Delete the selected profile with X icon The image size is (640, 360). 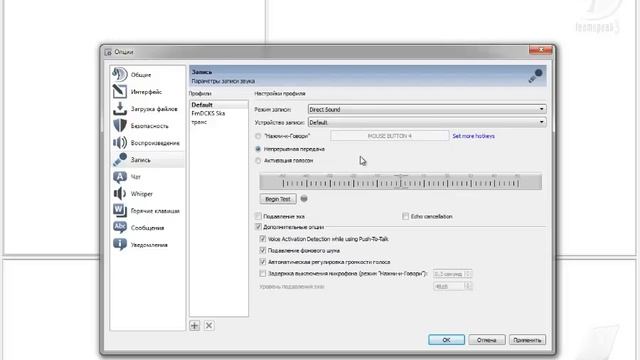tap(209, 326)
